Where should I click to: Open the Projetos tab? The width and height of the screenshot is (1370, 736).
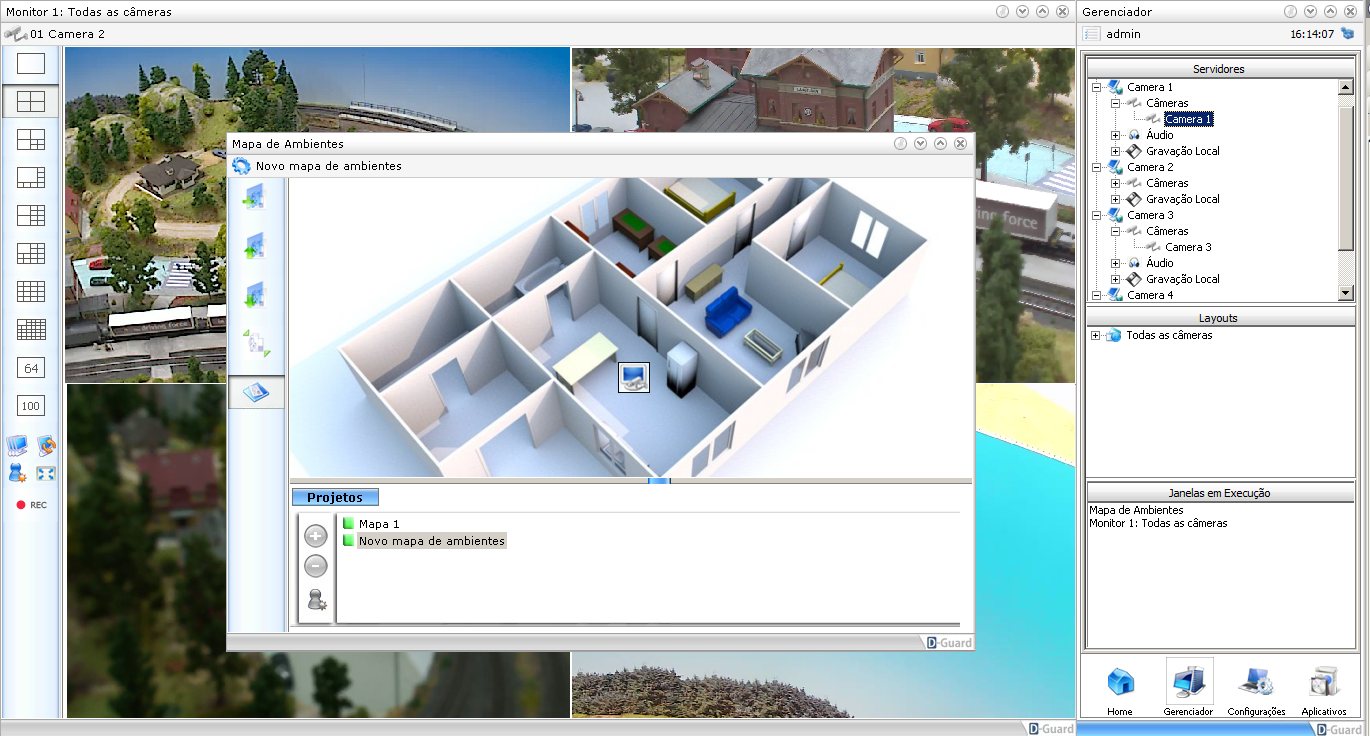point(335,497)
